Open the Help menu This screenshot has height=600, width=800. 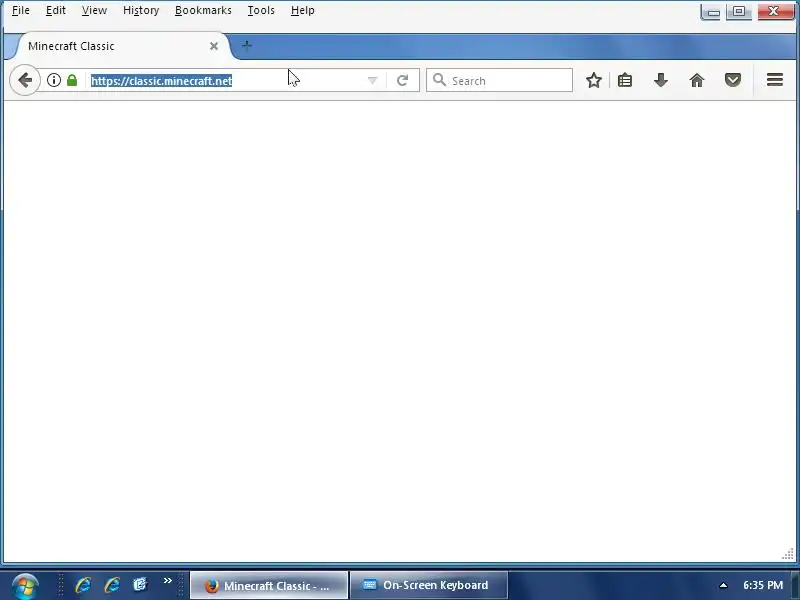(303, 10)
